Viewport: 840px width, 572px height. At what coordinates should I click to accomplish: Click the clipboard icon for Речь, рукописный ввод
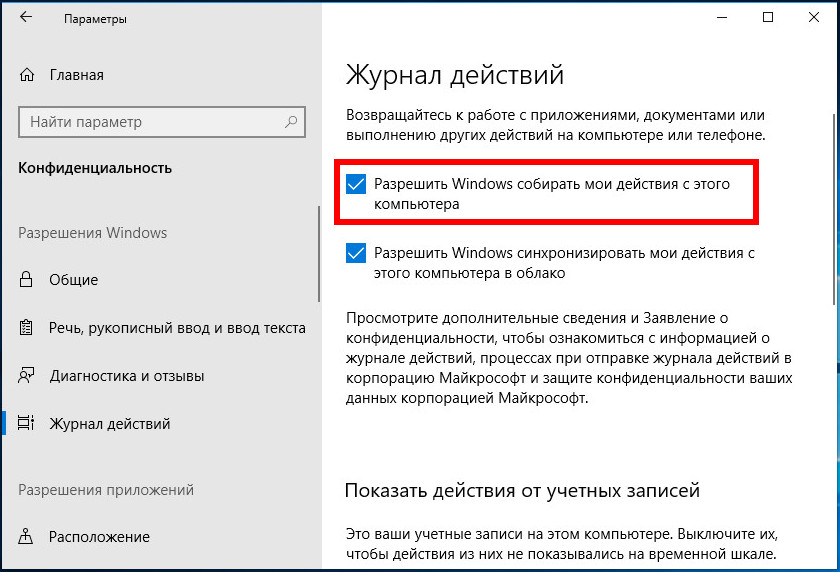point(26,328)
